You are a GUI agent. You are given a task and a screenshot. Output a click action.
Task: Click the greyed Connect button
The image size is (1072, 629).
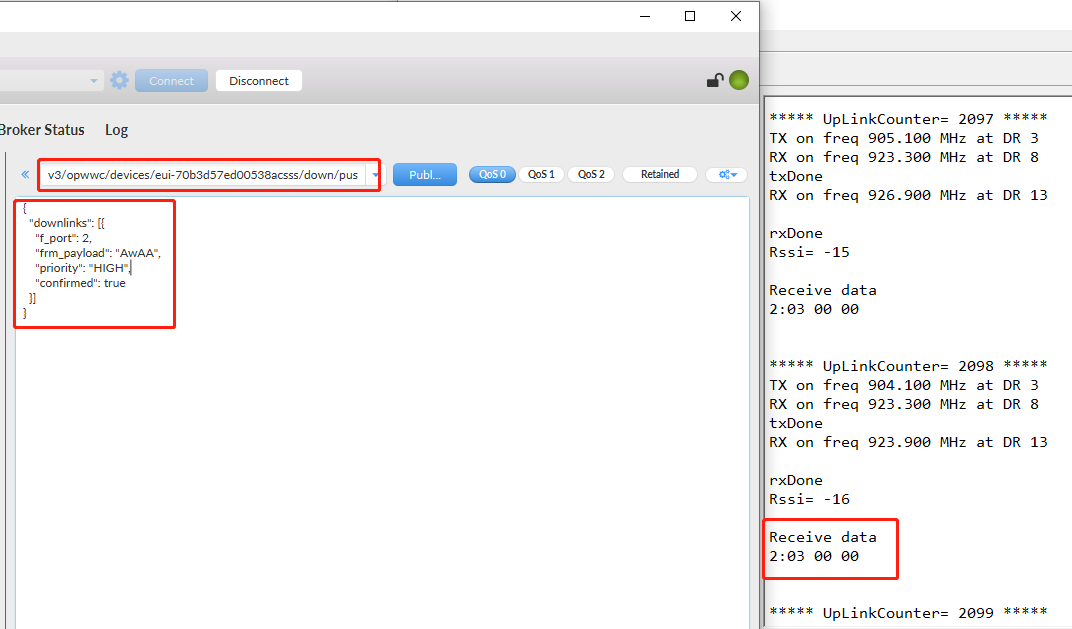(x=172, y=81)
